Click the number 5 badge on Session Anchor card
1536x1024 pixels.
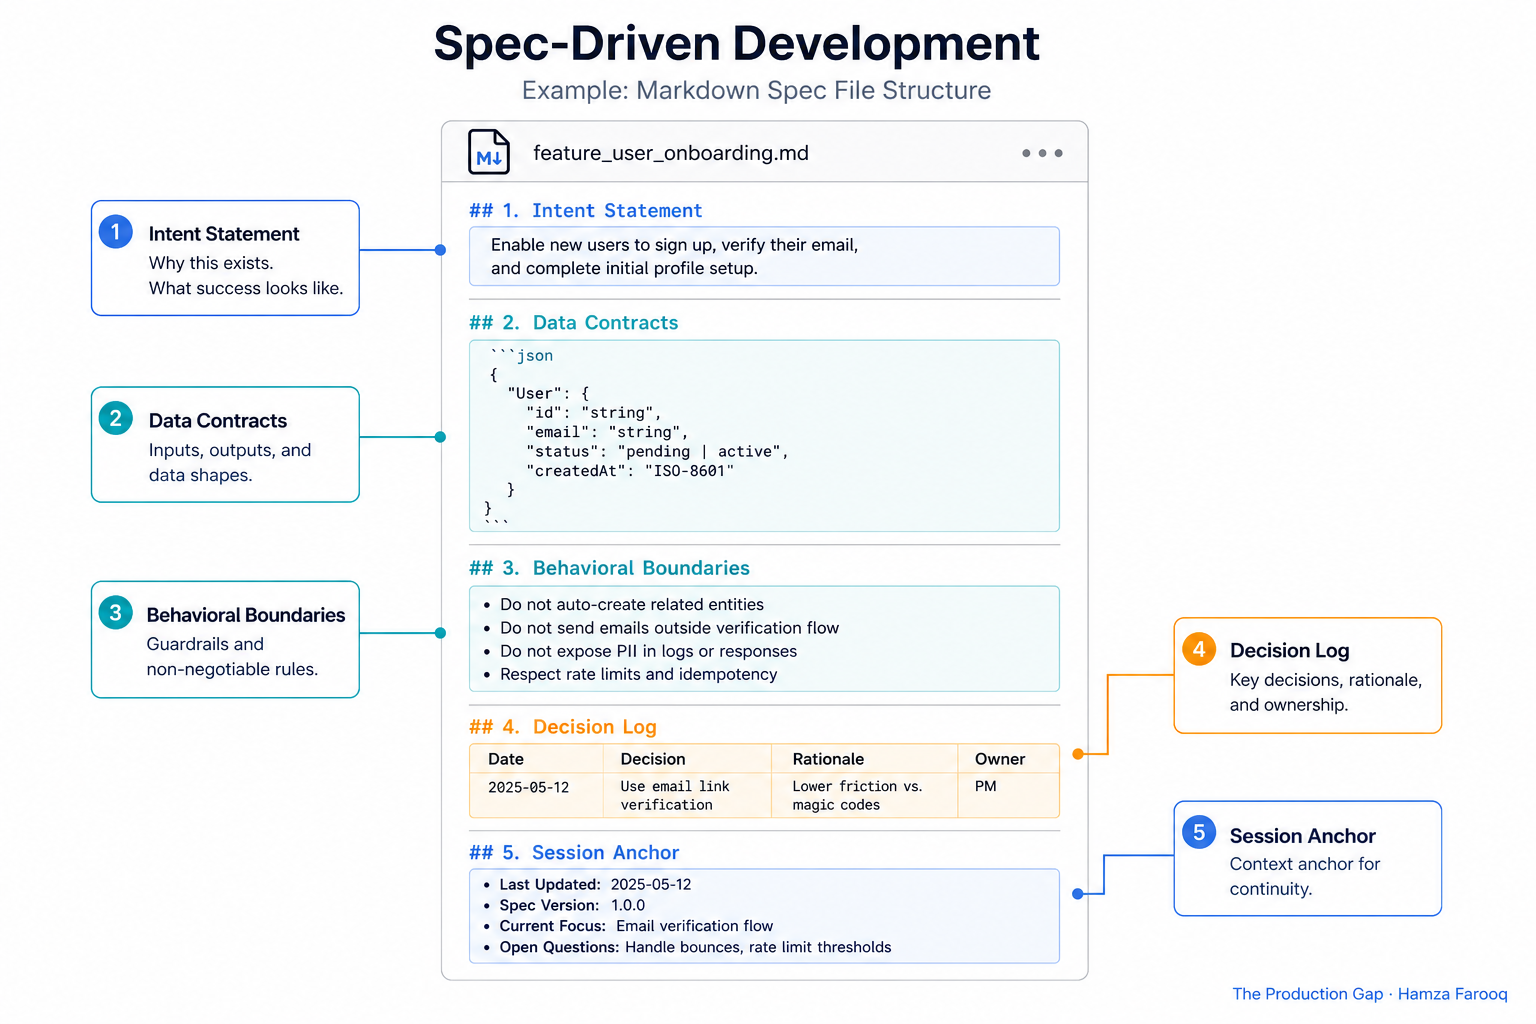coord(1199,832)
